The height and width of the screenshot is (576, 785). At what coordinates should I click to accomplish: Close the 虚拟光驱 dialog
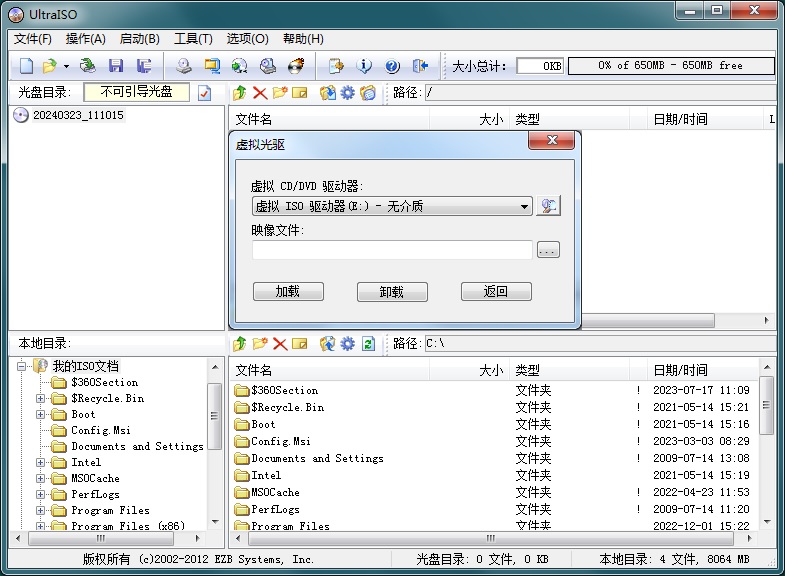point(551,140)
